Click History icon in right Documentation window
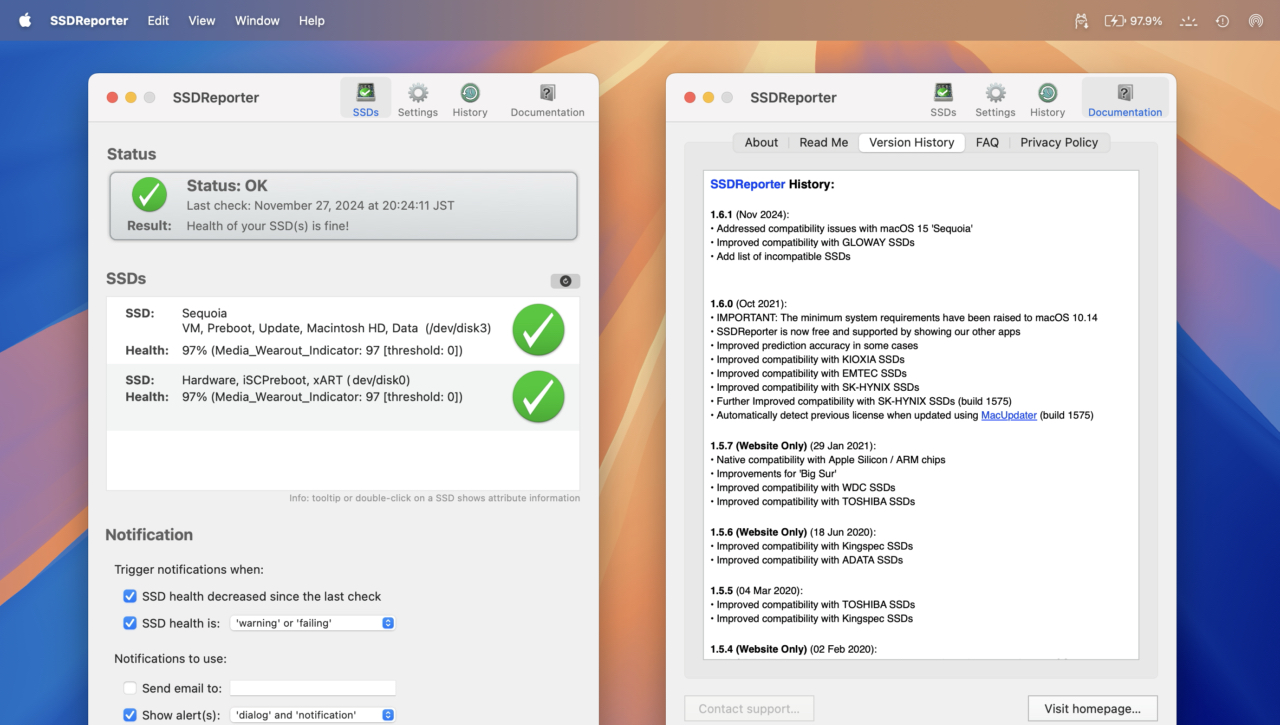 coord(1047,98)
